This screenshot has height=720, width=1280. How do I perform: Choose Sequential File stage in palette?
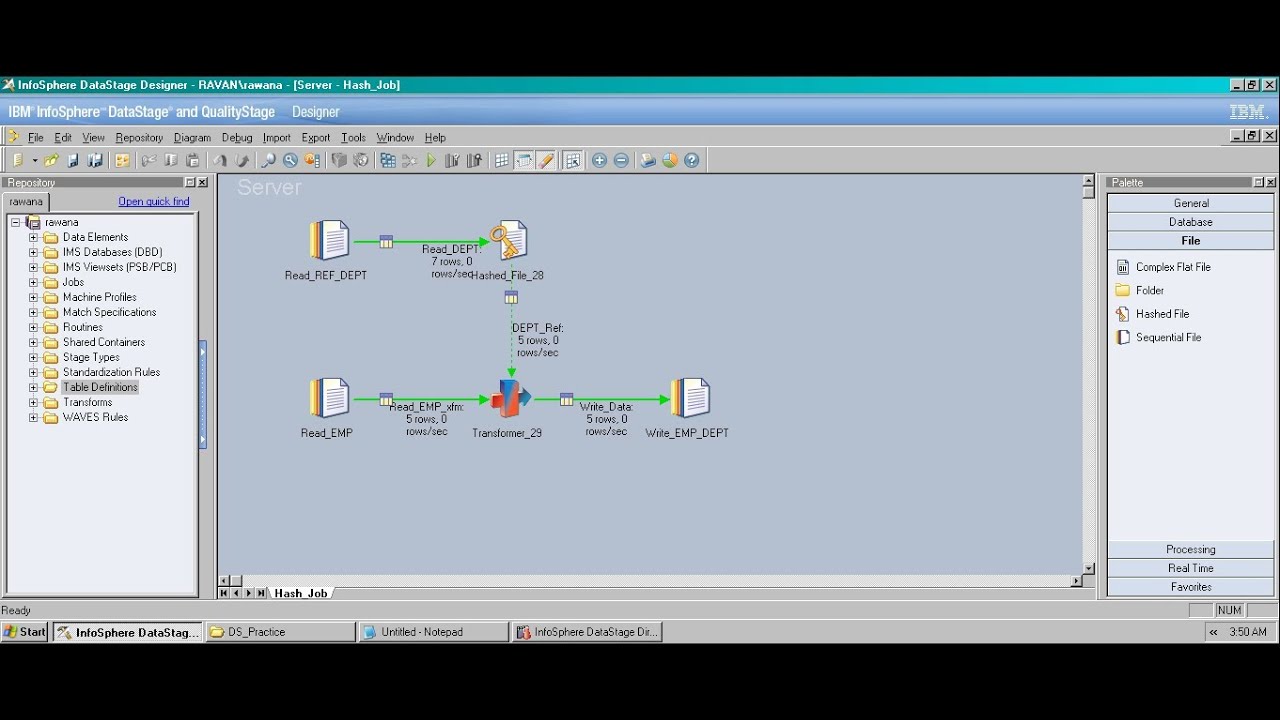[1168, 337]
